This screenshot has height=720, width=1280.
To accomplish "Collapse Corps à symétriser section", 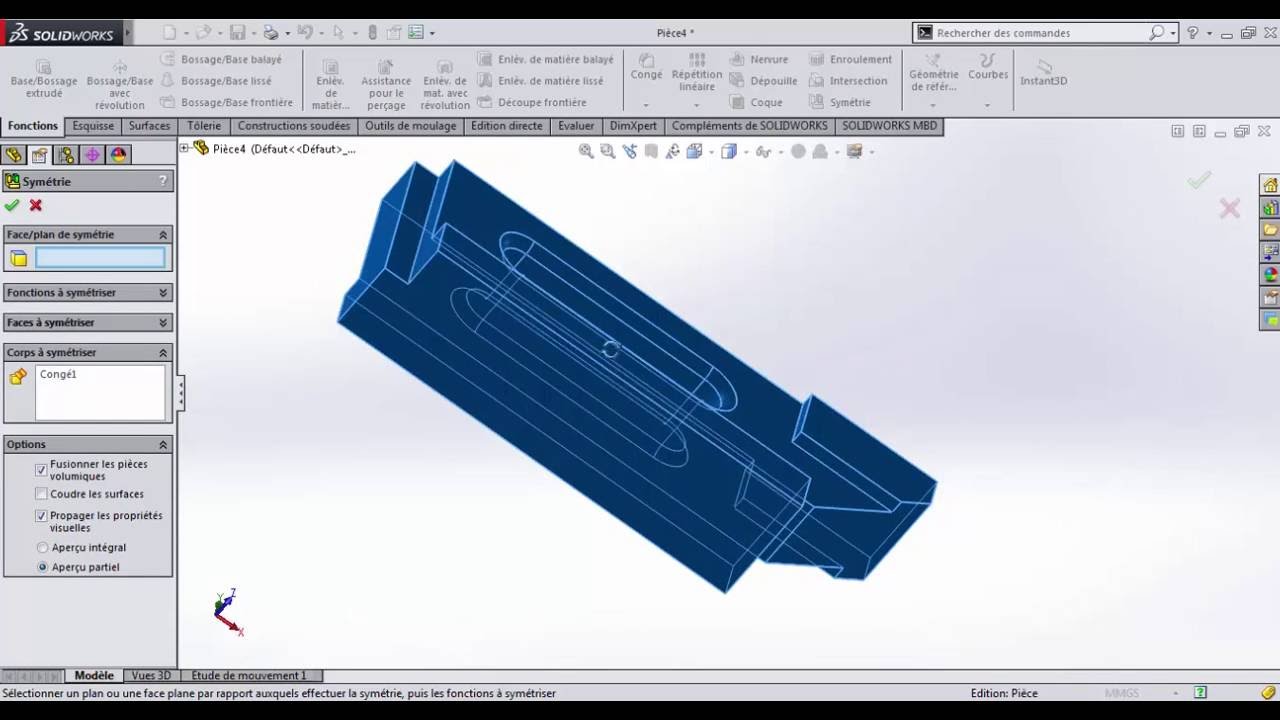I will [x=163, y=352].
